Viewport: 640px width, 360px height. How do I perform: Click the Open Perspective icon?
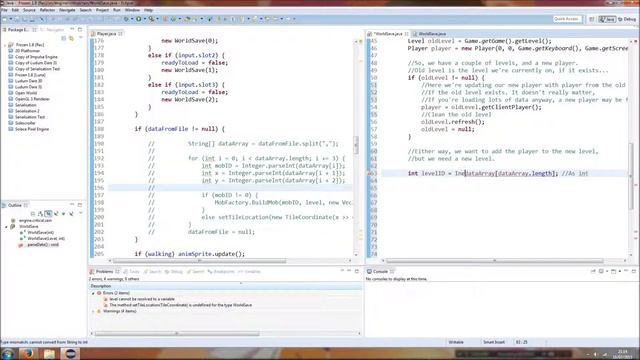591,19
